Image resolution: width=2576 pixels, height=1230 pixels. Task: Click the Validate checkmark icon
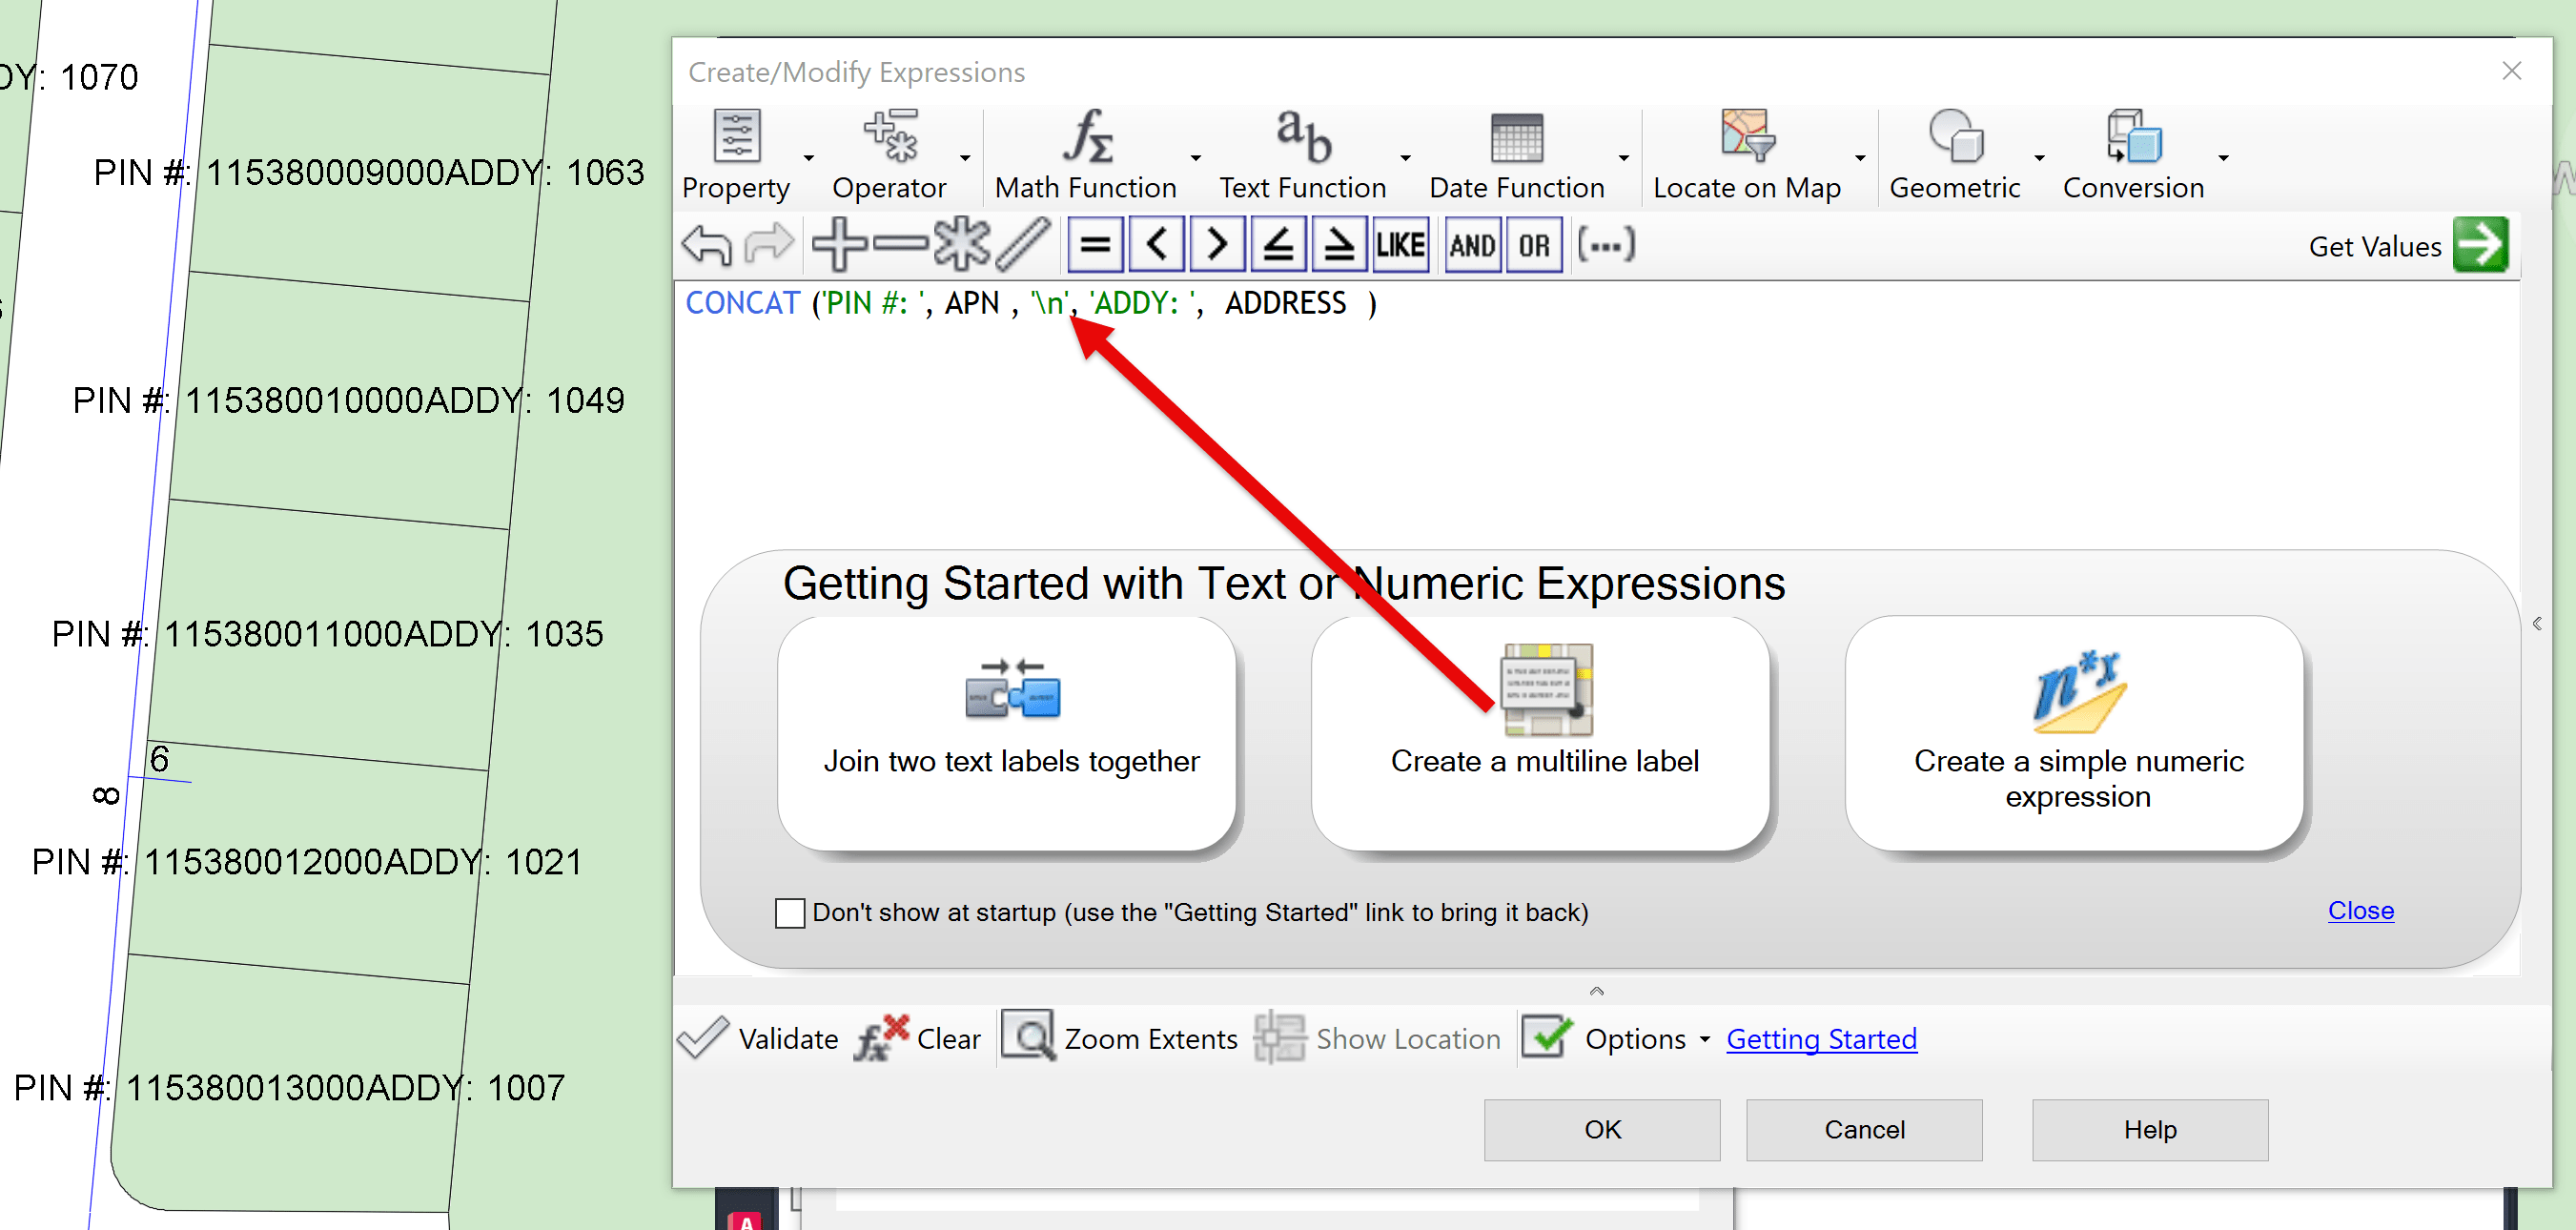pos(703,1038)
